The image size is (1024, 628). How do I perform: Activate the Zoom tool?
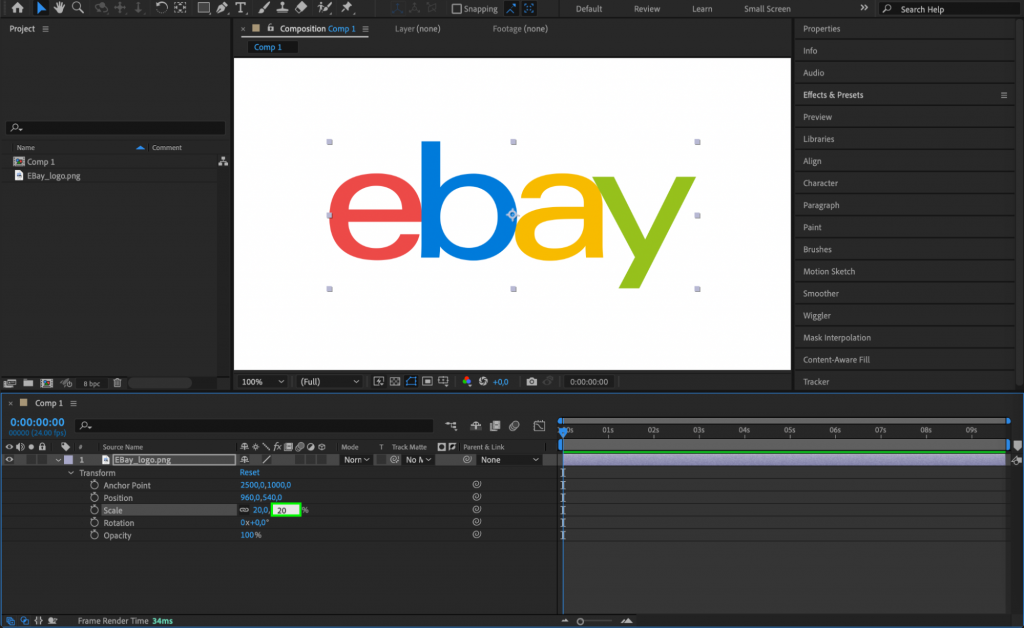click(75, 8)
